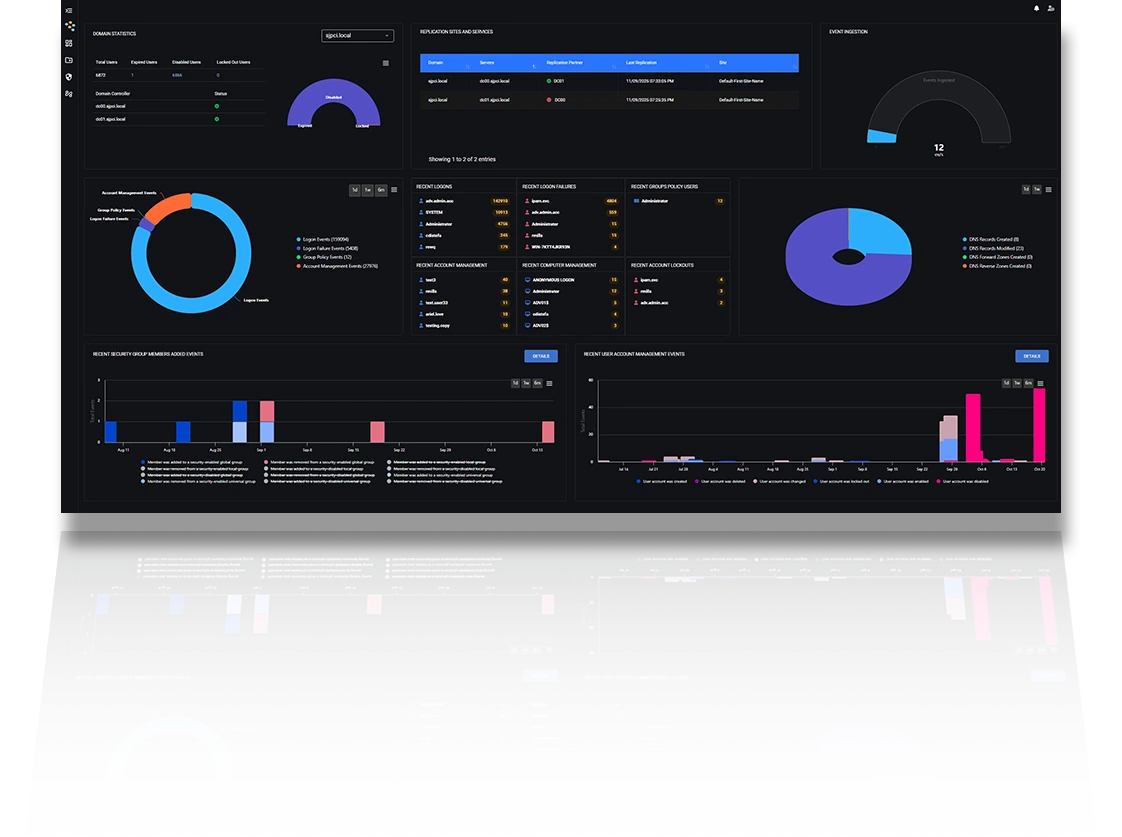Click the notification bell icon
Screen dimensions: 1122x837
[x=1036, y=8]
